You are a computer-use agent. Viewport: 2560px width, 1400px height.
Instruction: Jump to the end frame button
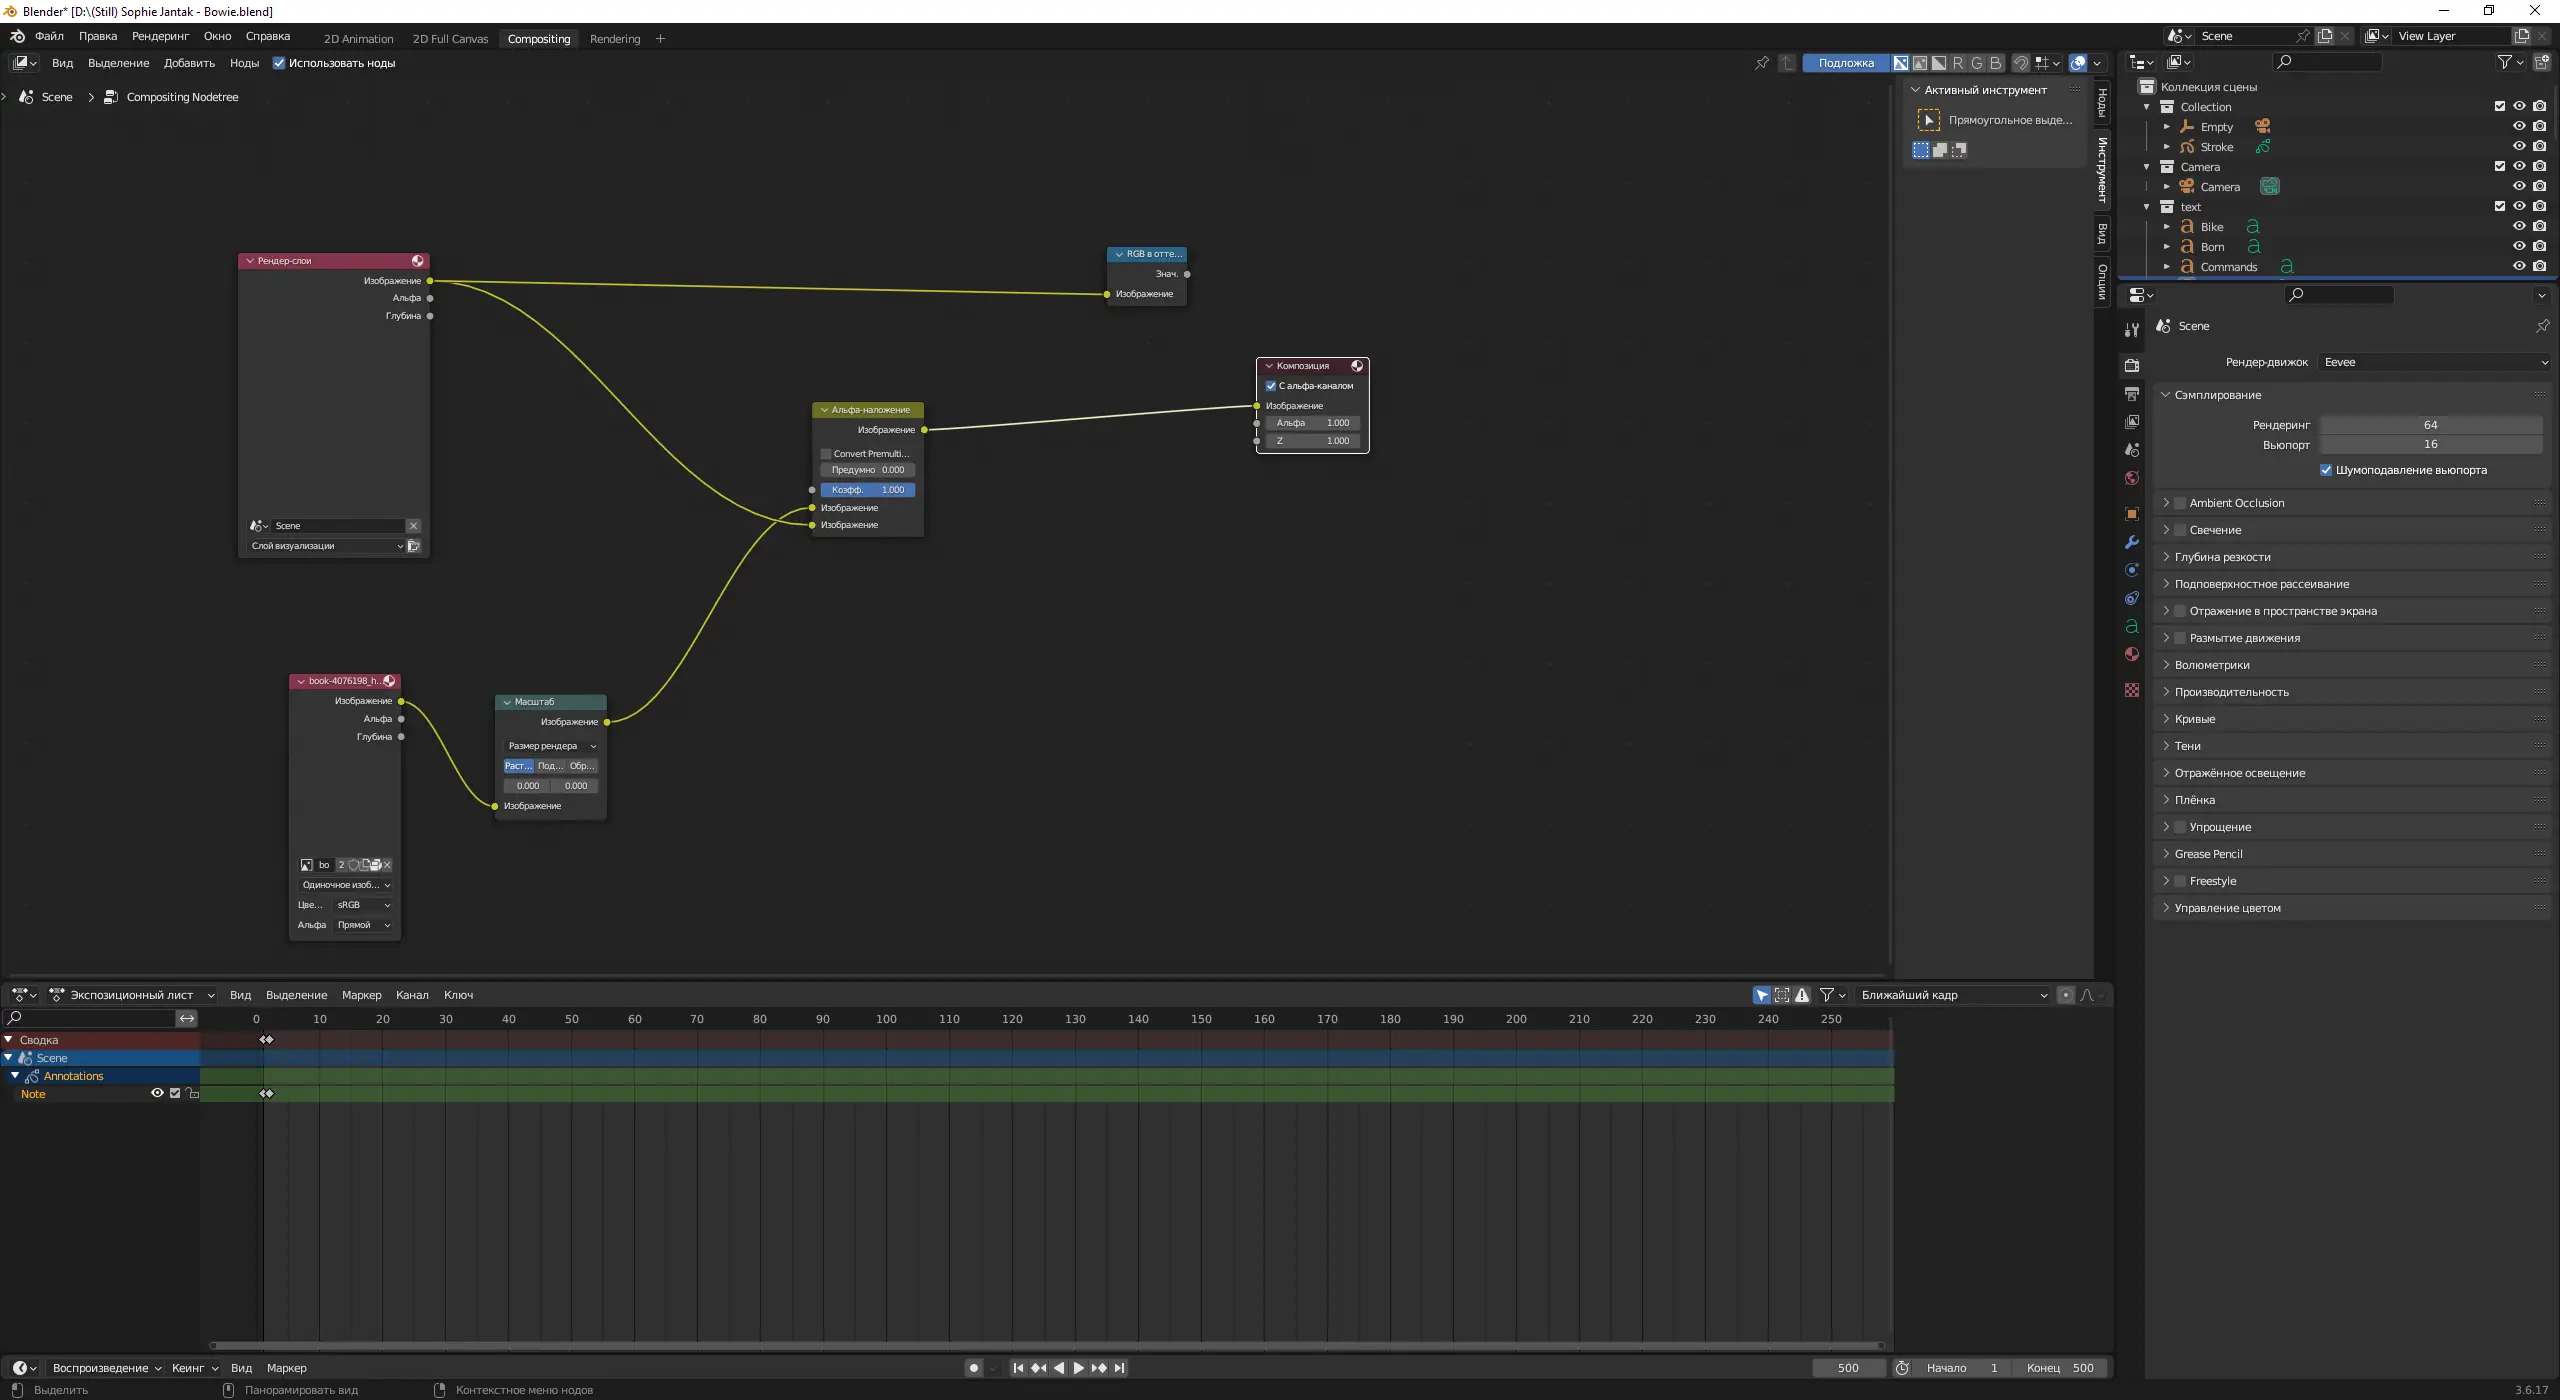[x=1119, y=1368]
